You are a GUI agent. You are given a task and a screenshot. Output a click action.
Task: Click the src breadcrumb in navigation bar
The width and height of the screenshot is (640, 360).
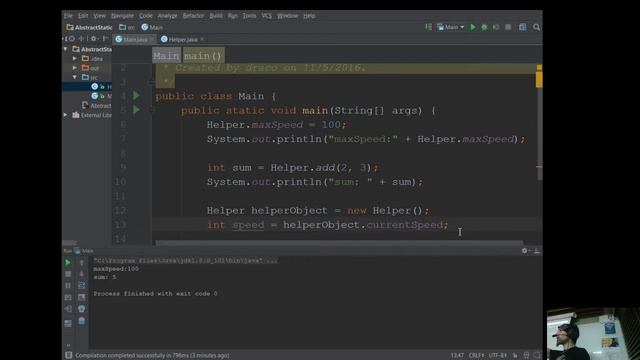click(x=127, y=27)
